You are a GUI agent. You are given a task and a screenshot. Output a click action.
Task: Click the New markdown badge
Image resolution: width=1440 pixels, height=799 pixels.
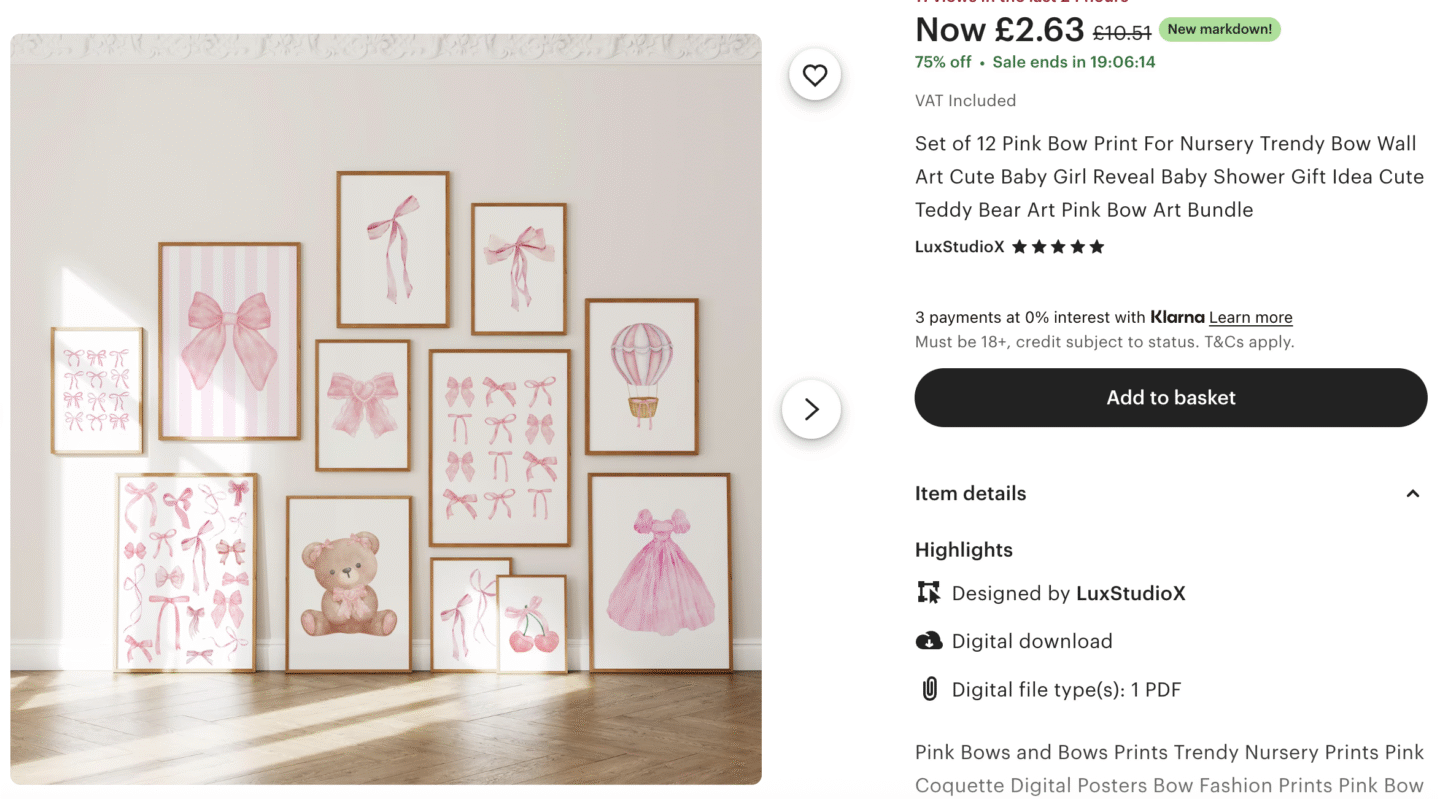tap(1219, 30)
